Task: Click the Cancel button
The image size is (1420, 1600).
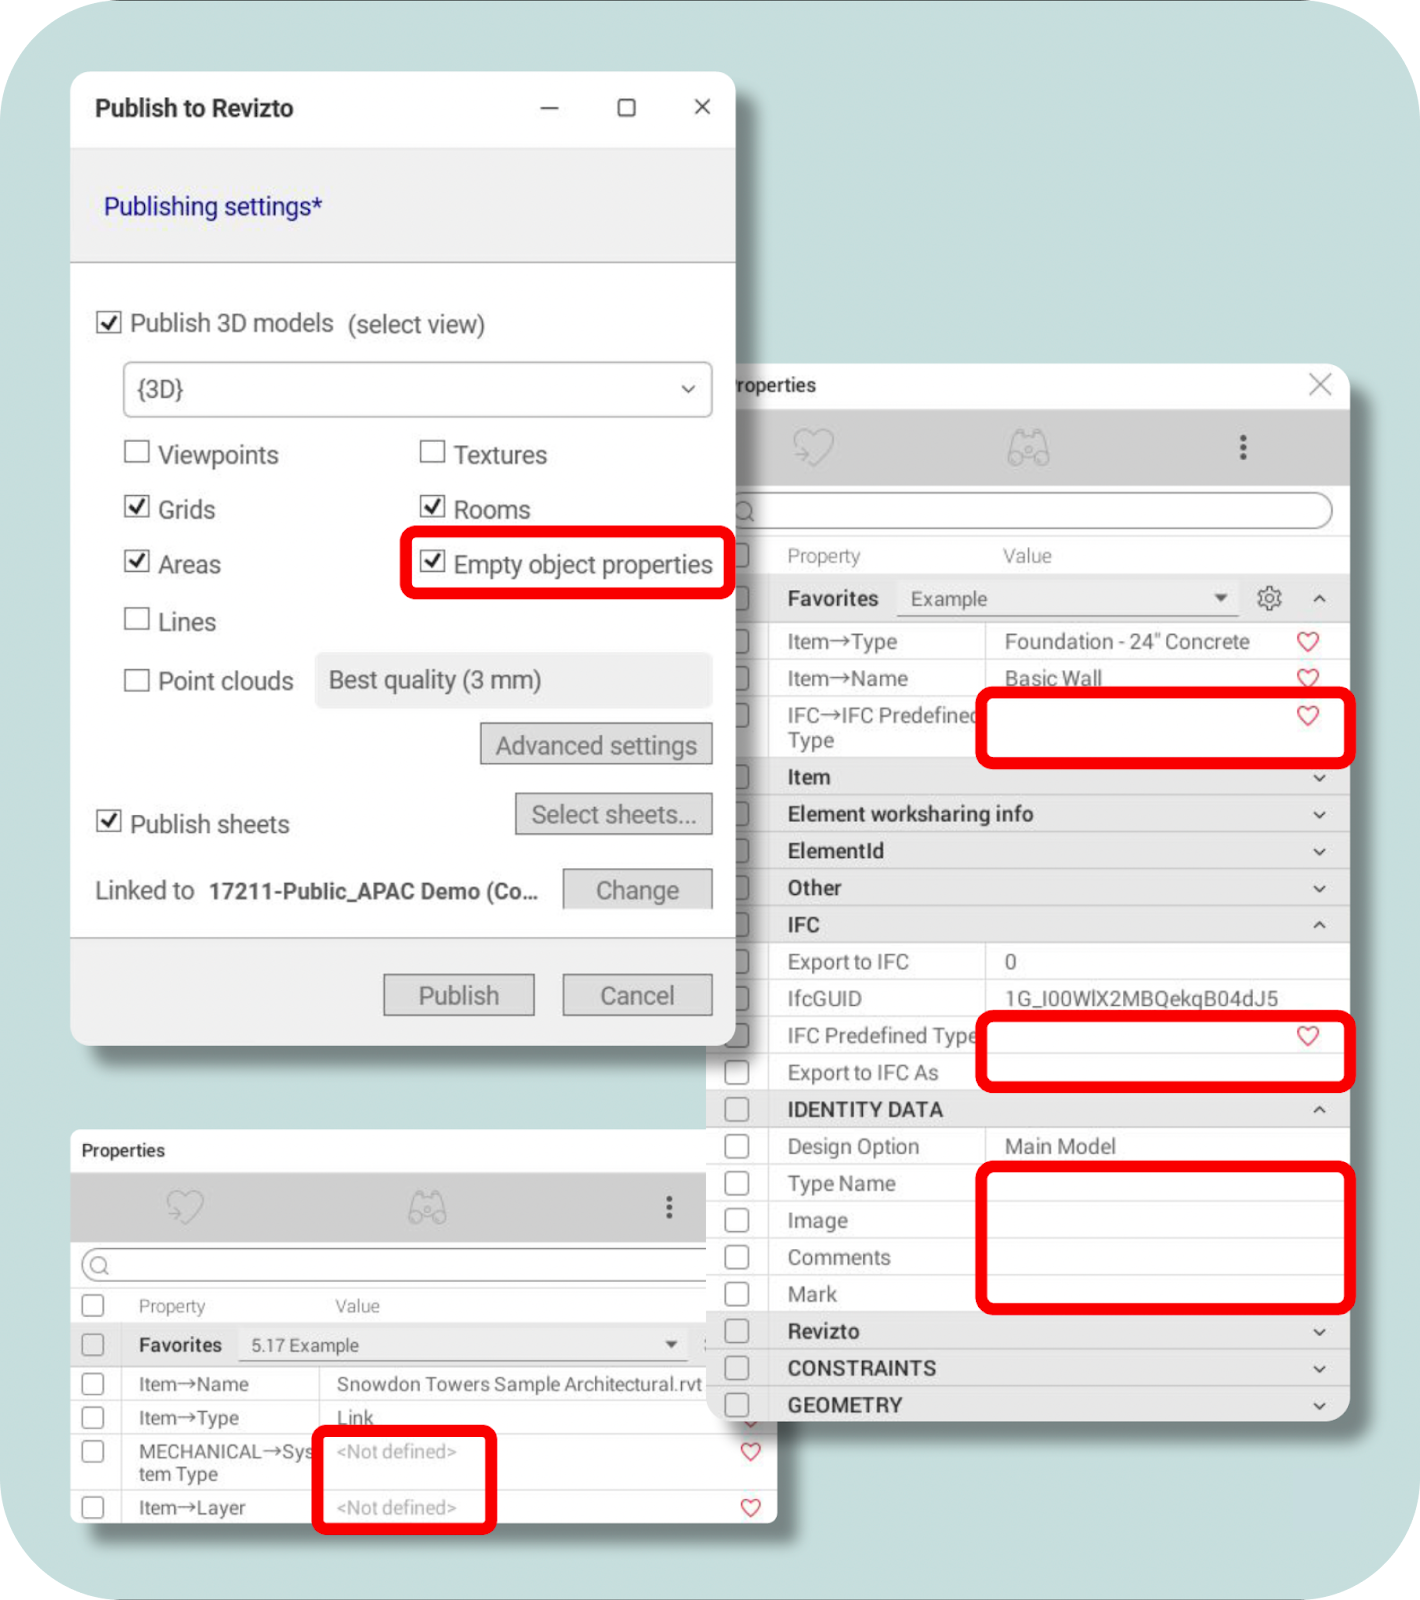Action: click(638, 995)
